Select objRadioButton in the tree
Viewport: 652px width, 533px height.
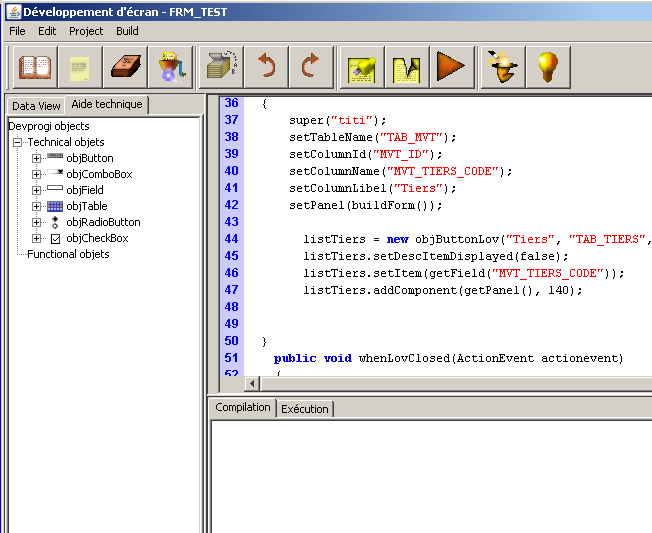point(103,222)
